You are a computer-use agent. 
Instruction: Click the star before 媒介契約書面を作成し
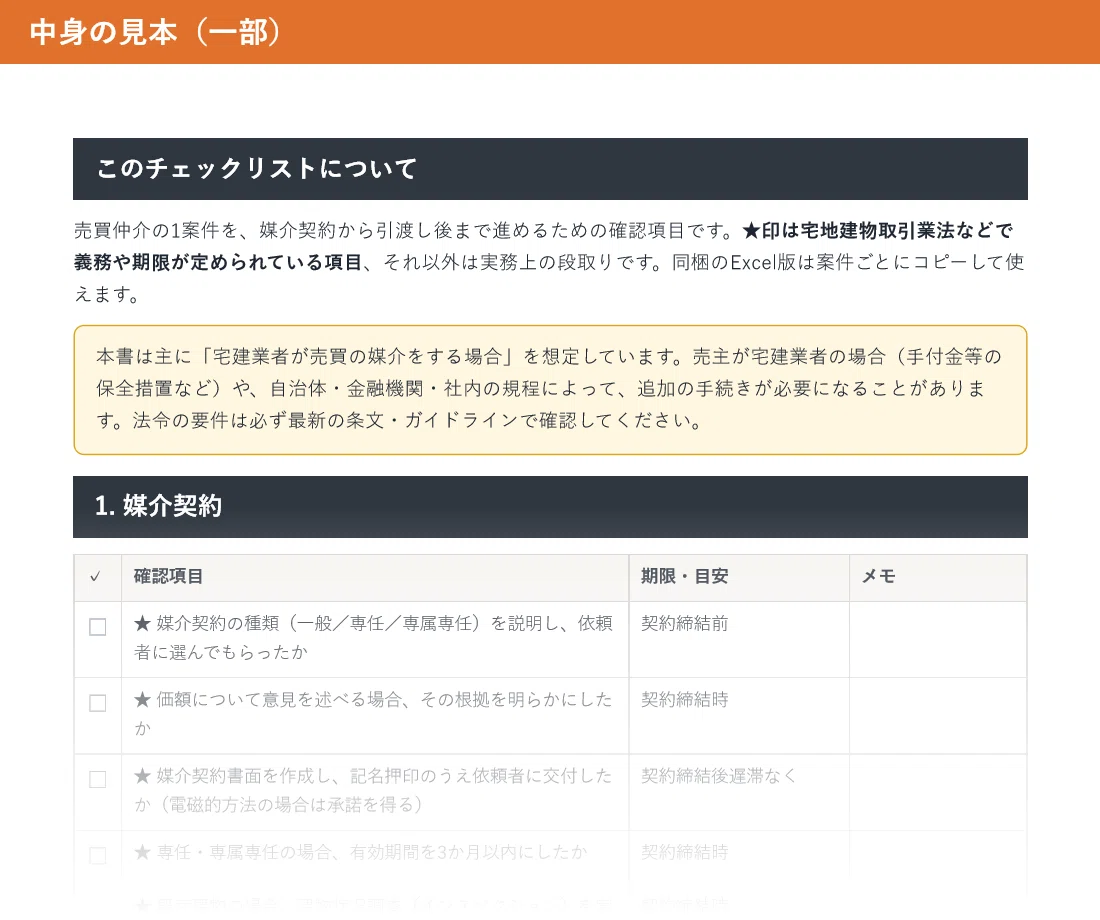coord(142,776)
